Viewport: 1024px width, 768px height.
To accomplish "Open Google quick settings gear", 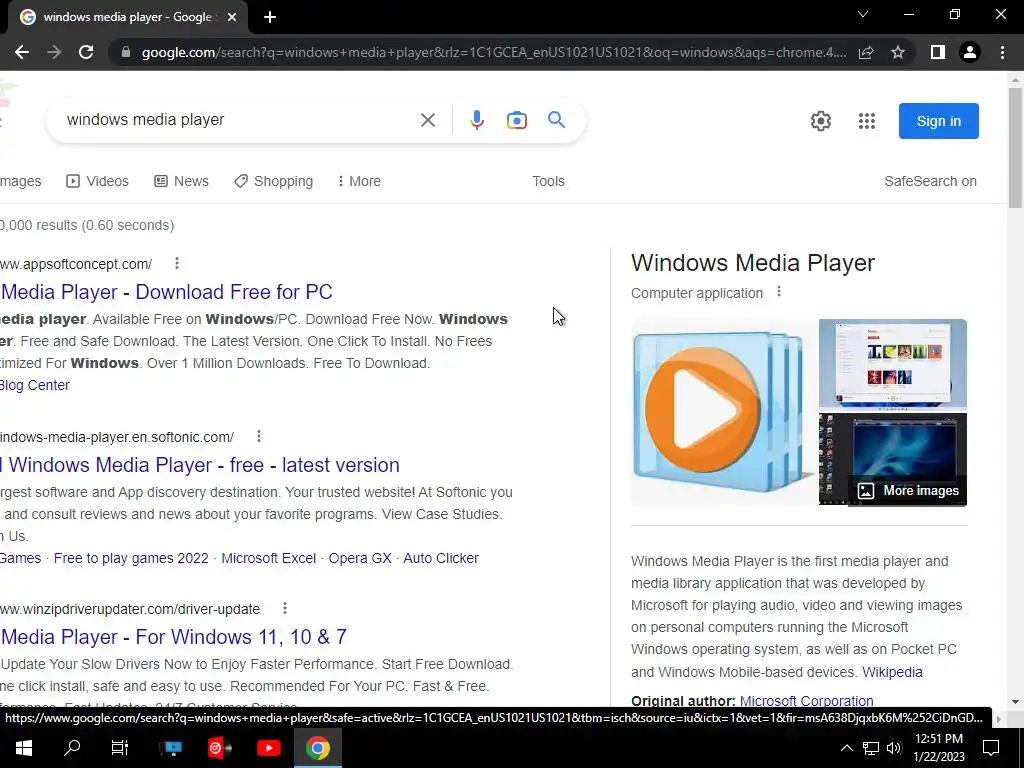I will (821, 121).
